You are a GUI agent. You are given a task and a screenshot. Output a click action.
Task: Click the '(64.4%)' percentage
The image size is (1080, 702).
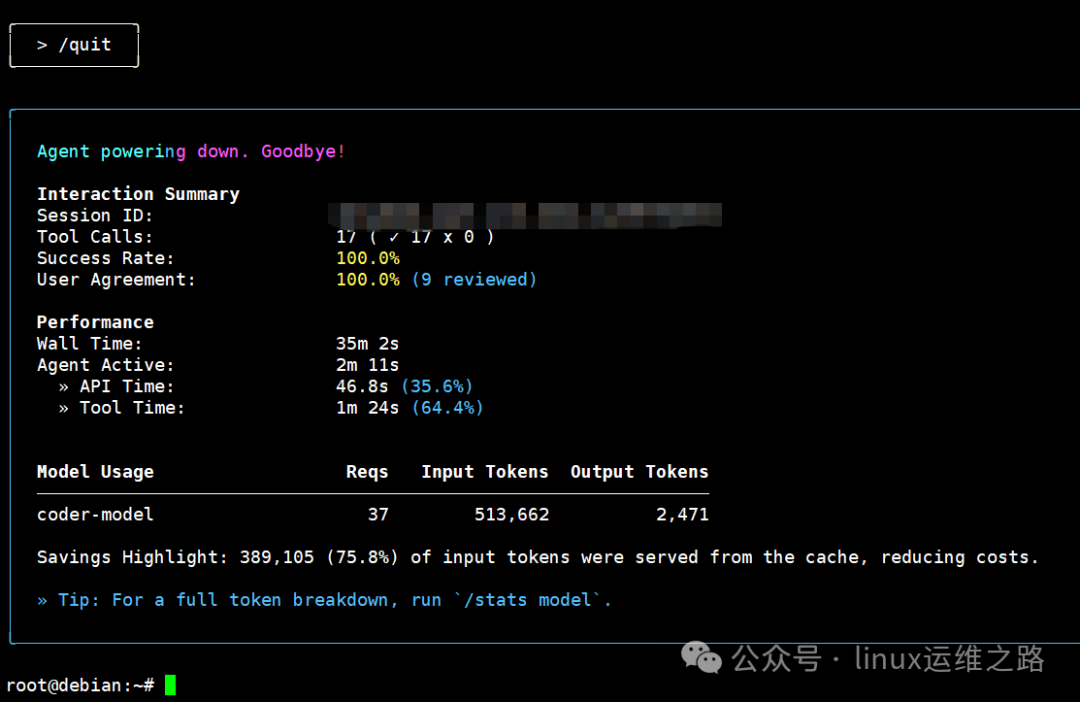pyautogui.click(x=448, y=408)
